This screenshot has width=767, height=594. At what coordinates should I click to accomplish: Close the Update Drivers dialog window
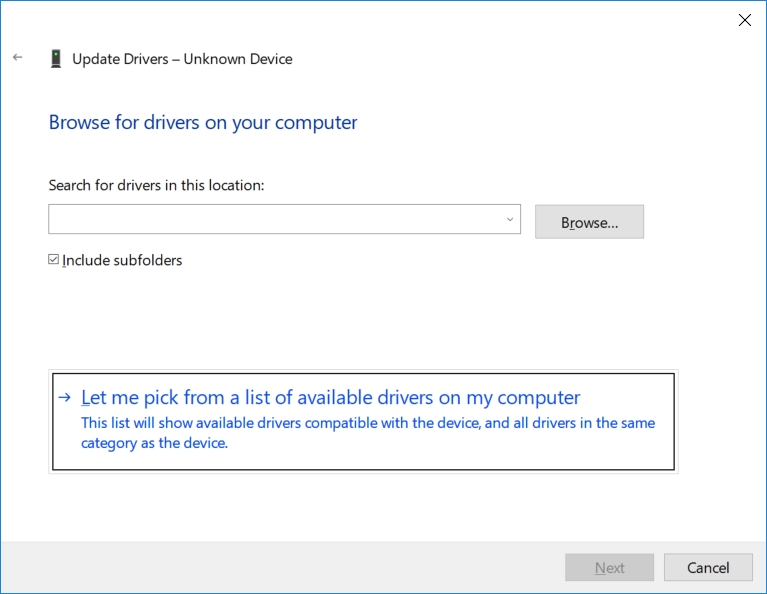(x=744, y=20)
